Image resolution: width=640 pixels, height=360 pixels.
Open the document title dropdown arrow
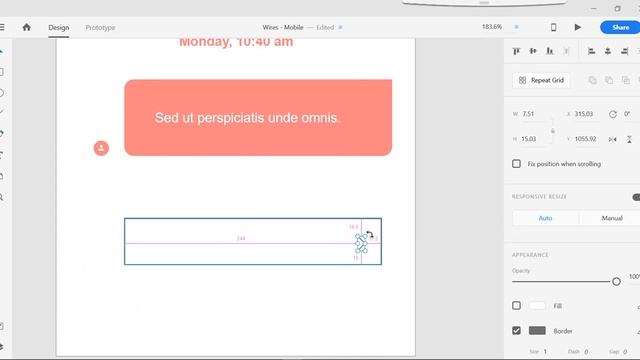point(340,27)
